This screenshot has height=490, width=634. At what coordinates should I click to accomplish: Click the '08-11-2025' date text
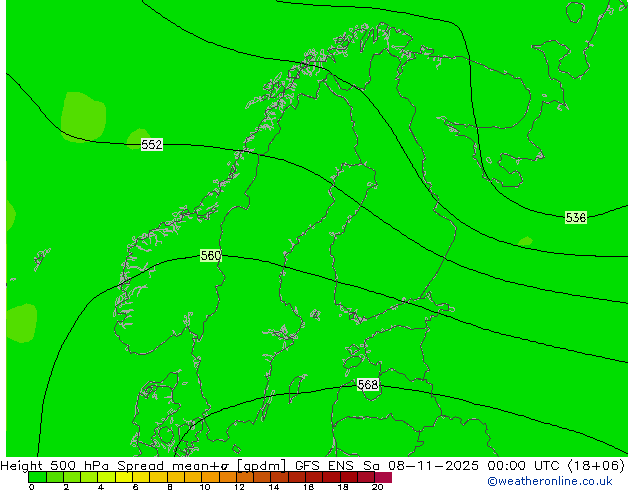tap(433, 466)
